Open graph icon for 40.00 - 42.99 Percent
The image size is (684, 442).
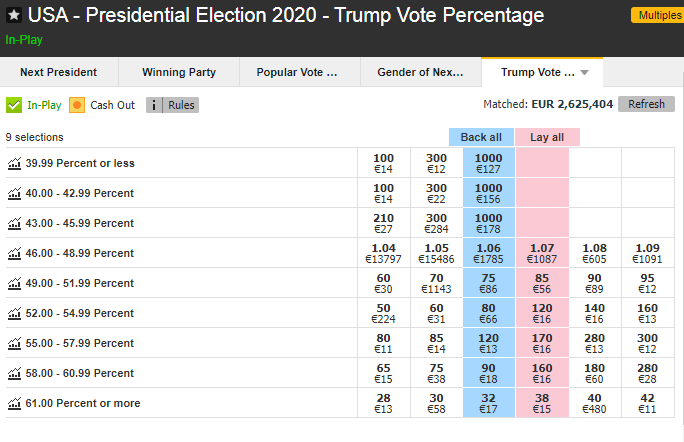pos(13,193)
